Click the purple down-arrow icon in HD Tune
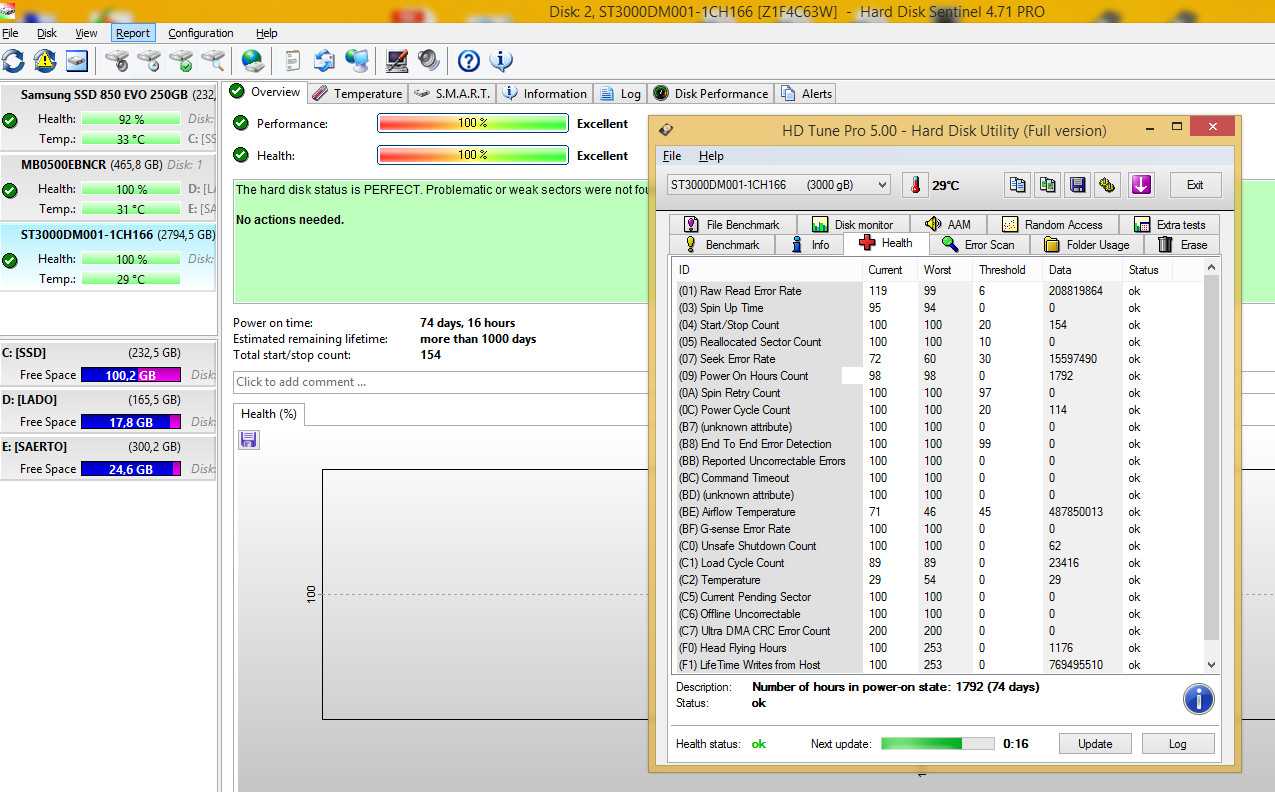This screenshot has height=792, width=1275. pos(1141,185)
